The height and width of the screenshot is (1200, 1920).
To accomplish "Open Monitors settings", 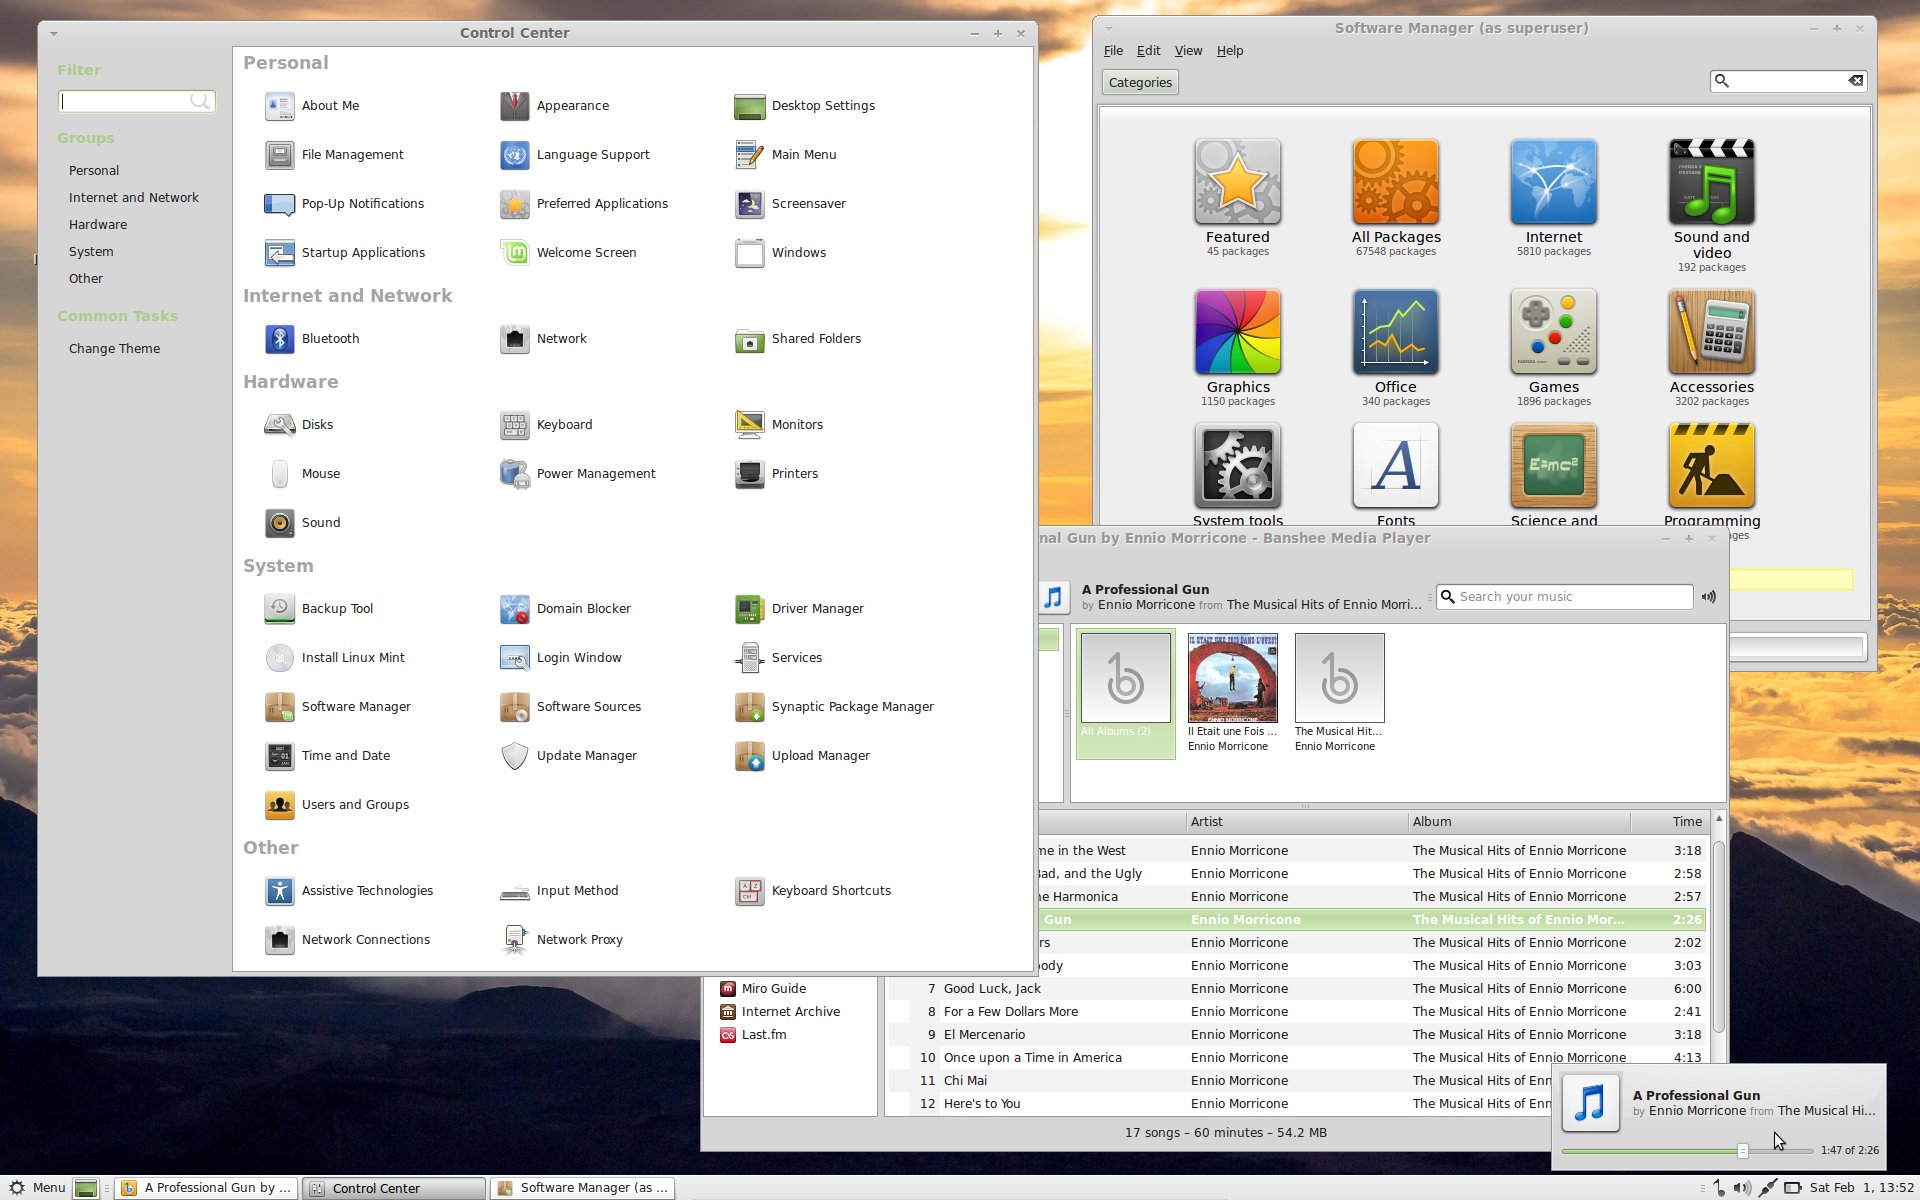I will [x=779, y=424].
